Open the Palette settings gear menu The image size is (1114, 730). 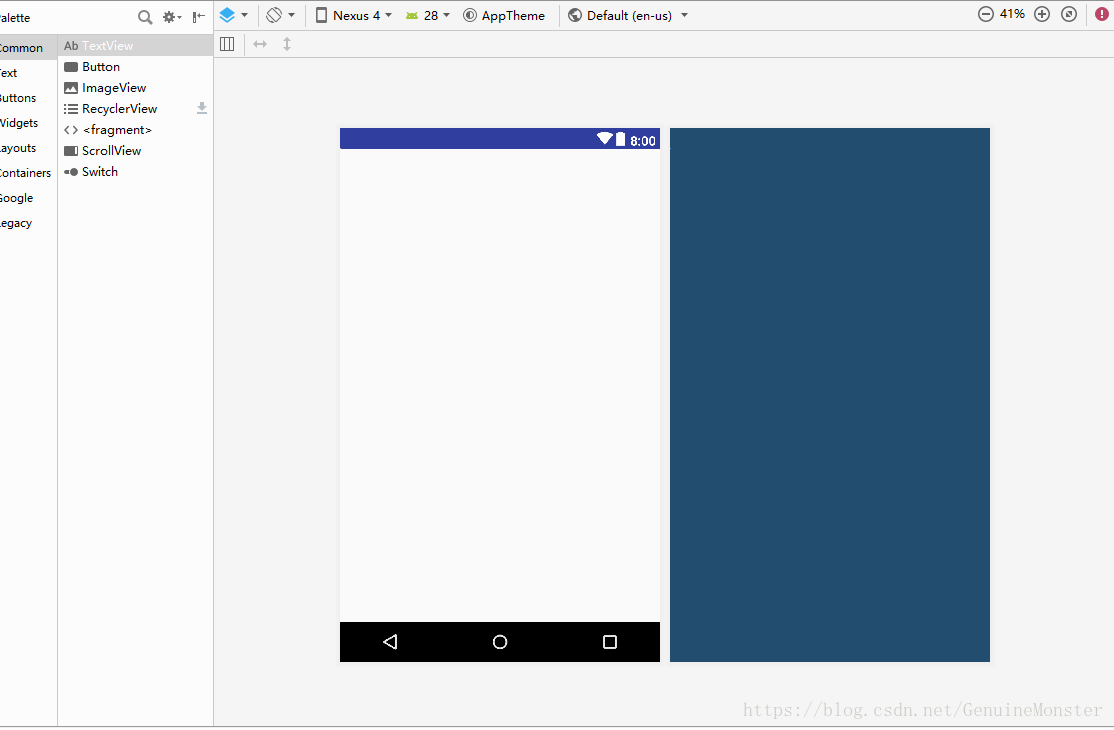coord(172,17)
